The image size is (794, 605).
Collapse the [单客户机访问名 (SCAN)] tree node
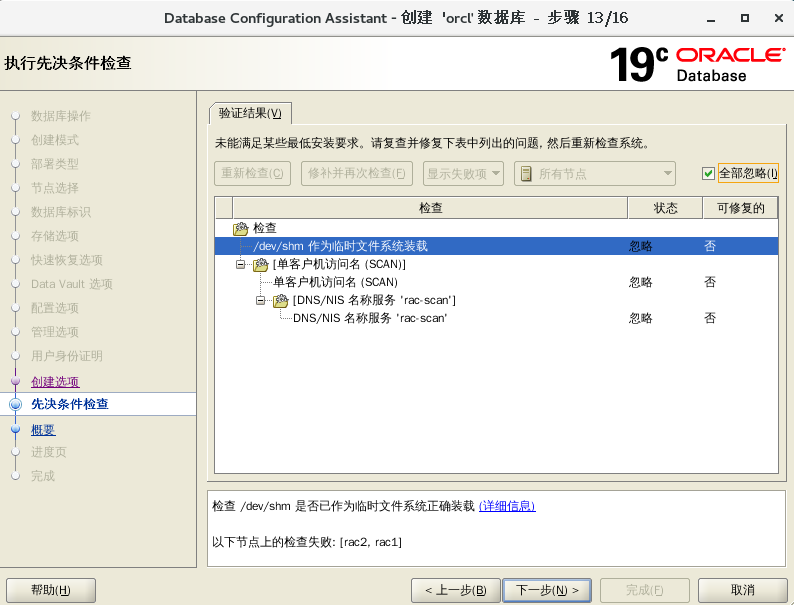point(241,264)
